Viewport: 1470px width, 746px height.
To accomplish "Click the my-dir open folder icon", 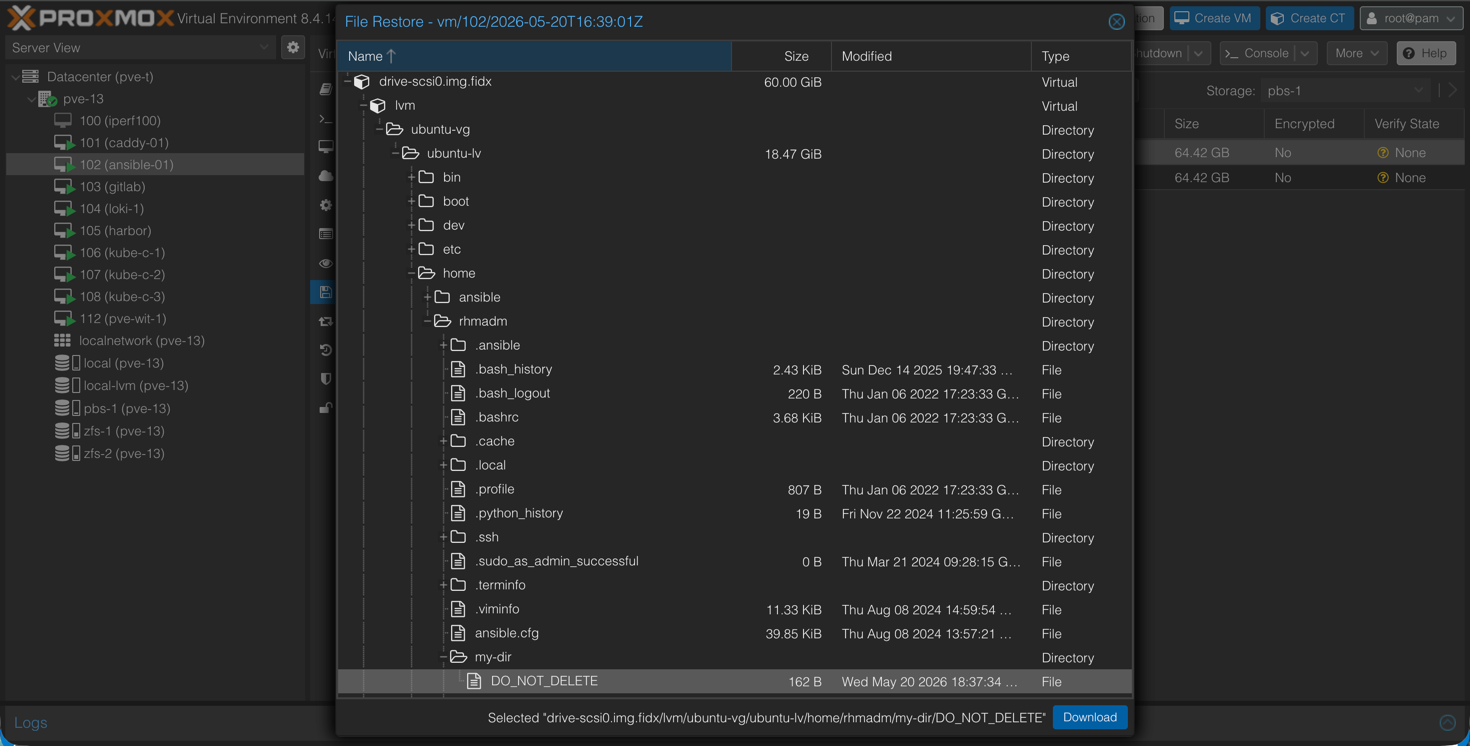I will tap(458, 658).
